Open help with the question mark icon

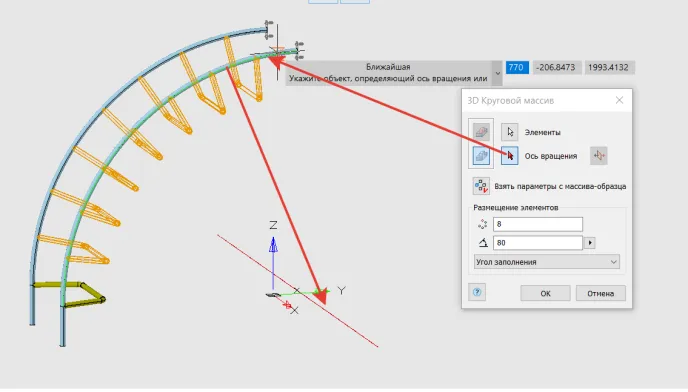(x=477, y=292)
